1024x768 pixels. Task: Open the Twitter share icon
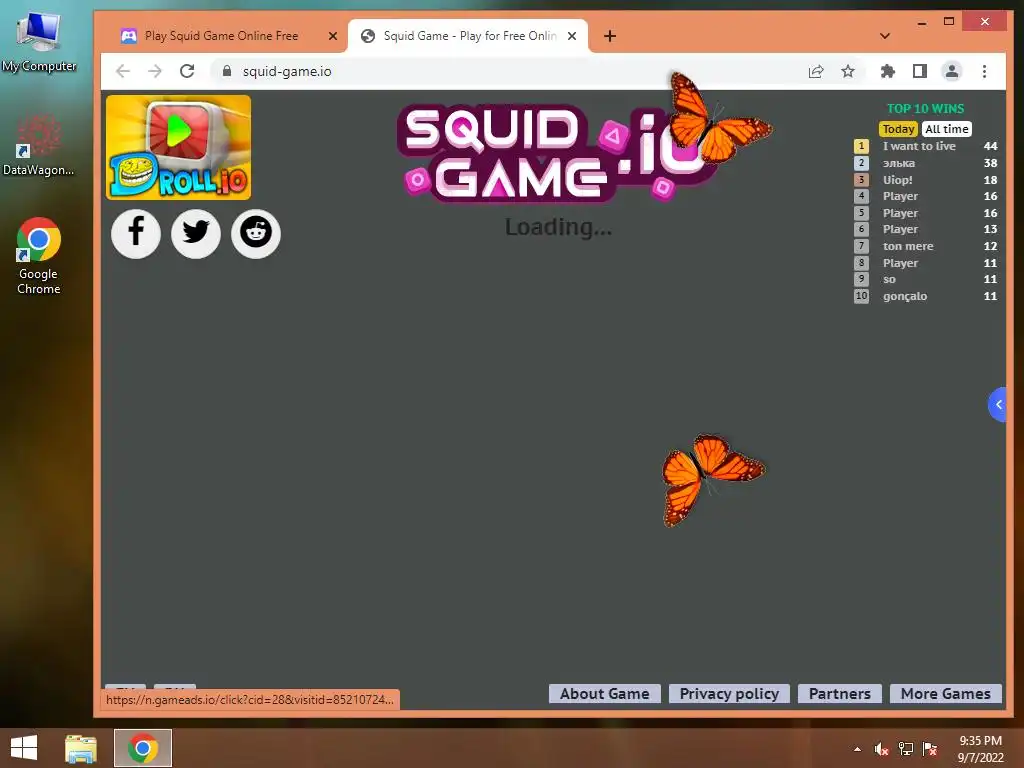[x=196, y=233]
